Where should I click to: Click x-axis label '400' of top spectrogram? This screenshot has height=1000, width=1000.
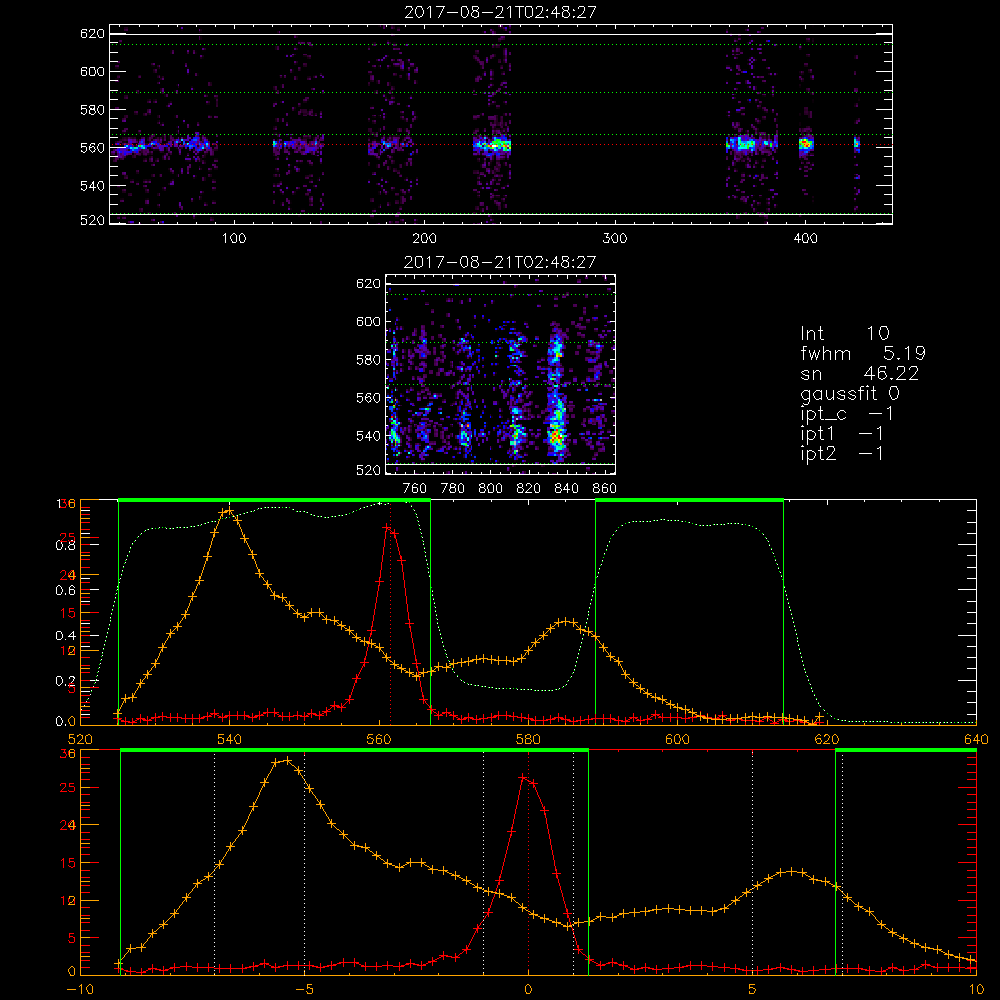pyautogui.click(x=805, y=239)
